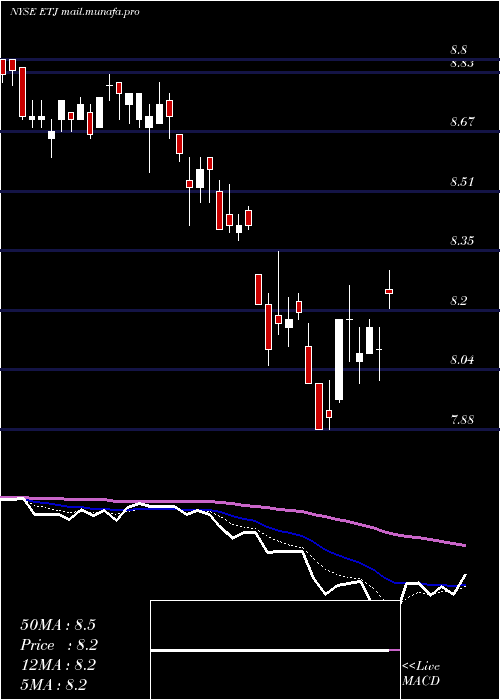Click the 12MA : 8.2 readout
This screenshot has height=700, width=500.
(x=58, y=665)
